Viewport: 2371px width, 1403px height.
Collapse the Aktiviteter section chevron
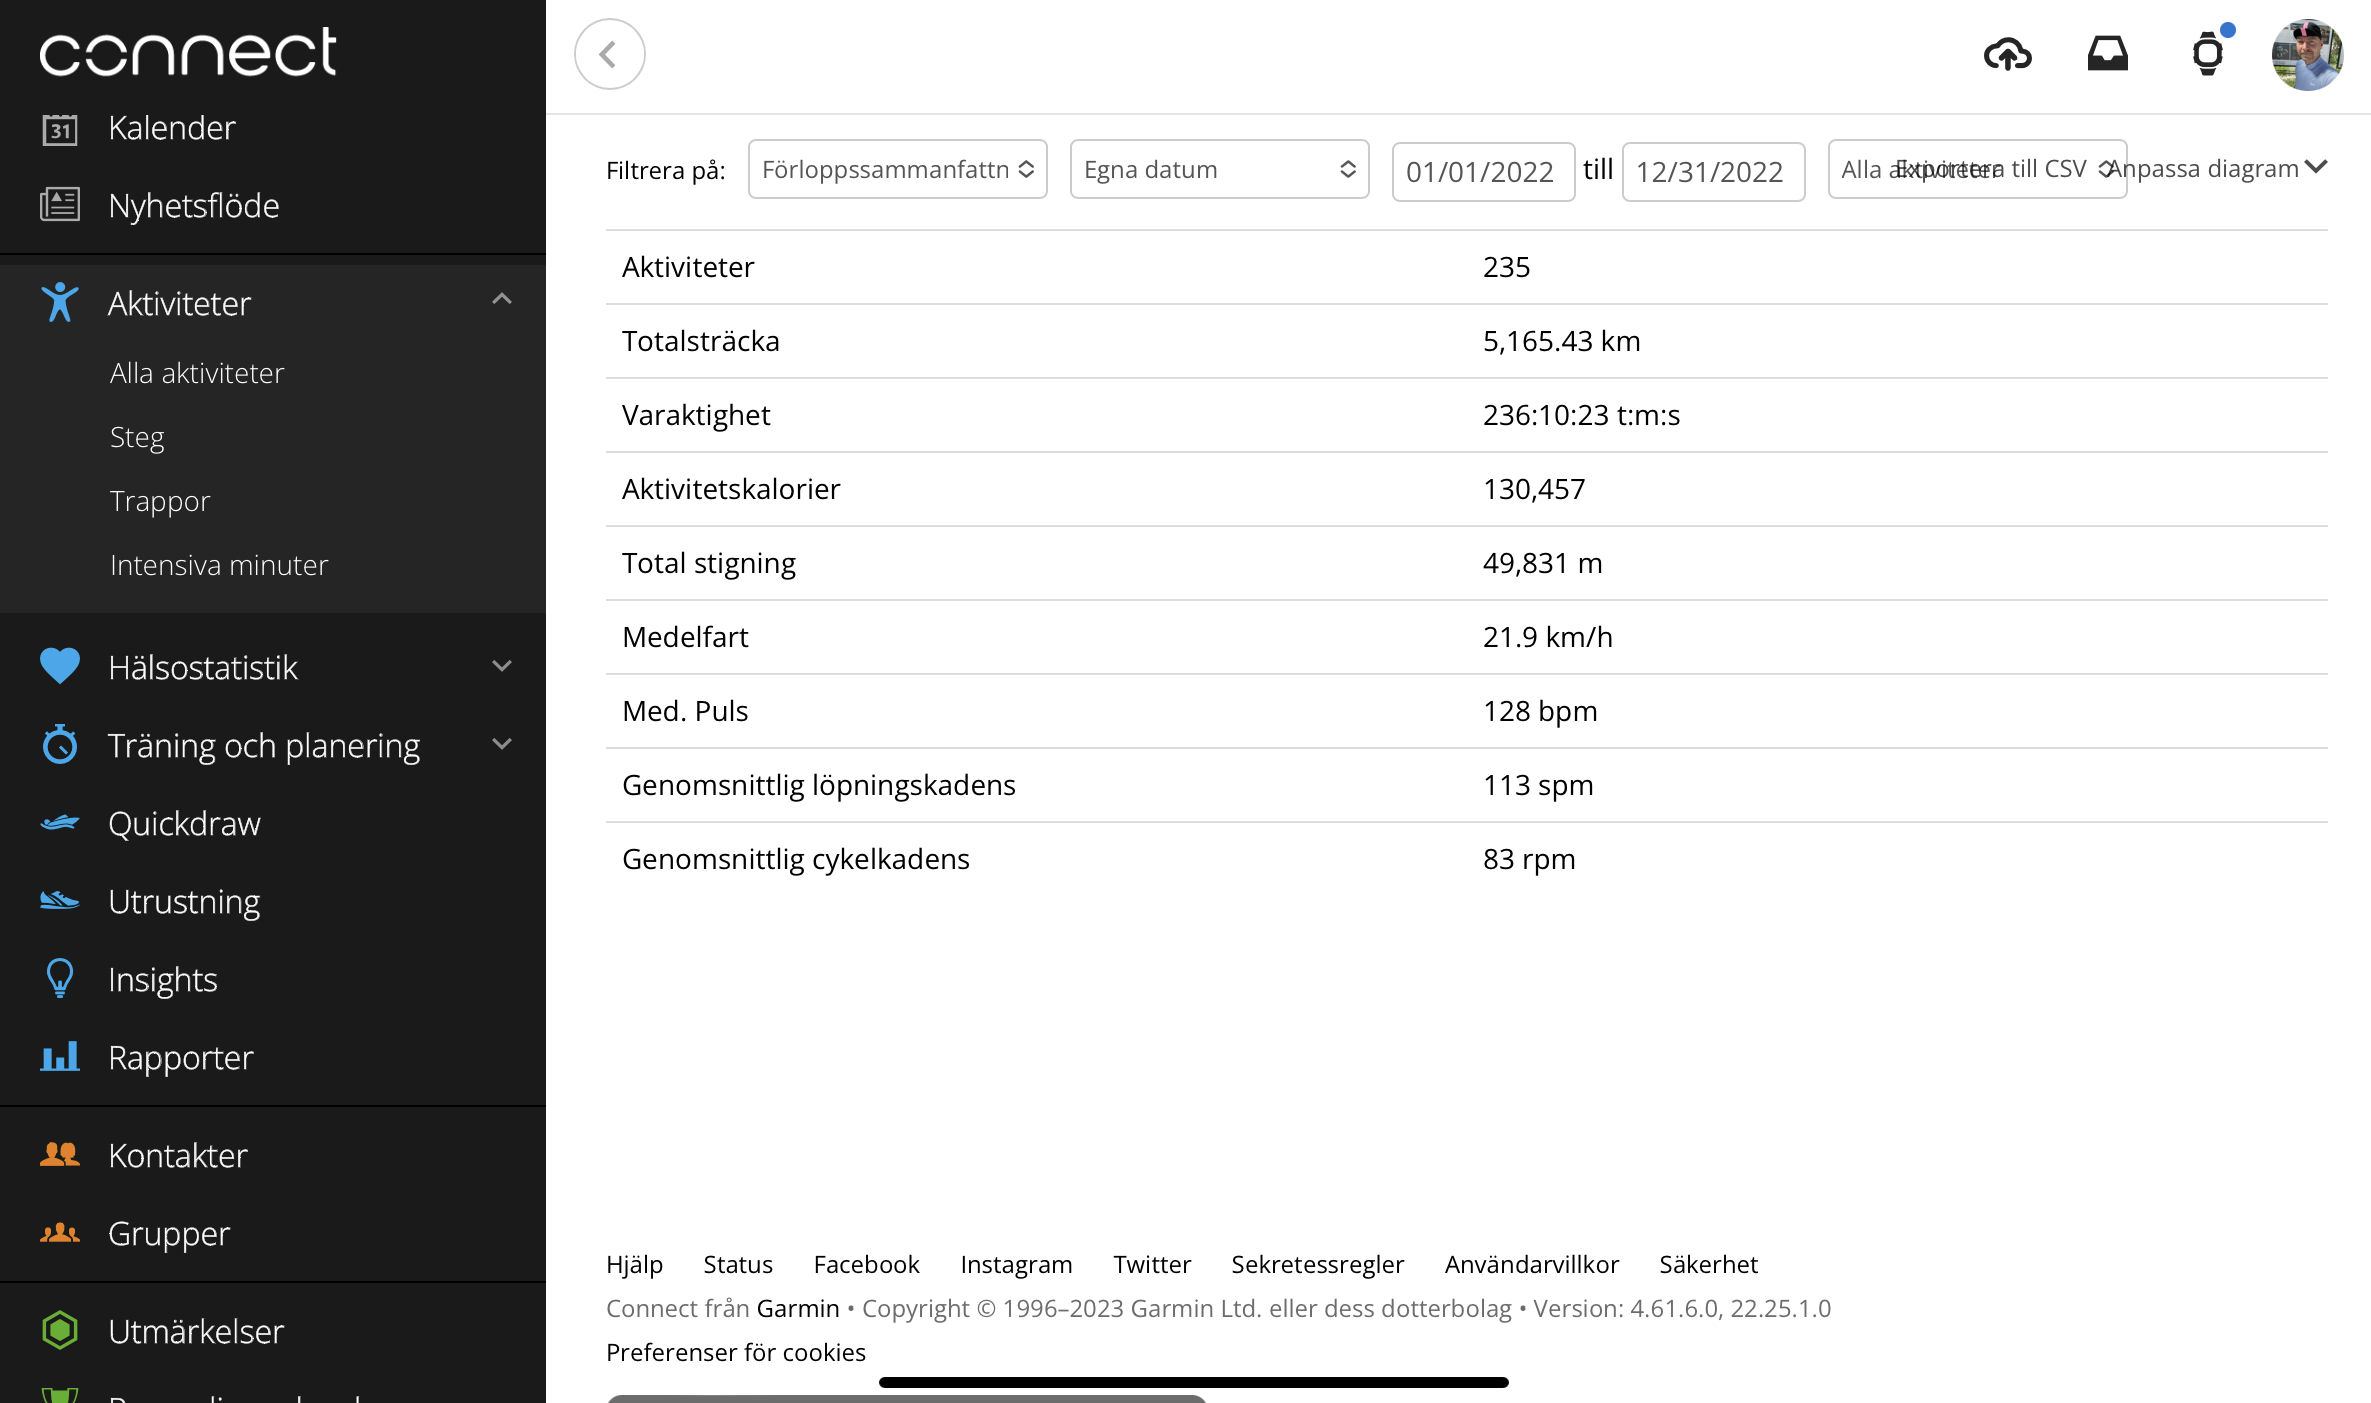pos(502,300)
